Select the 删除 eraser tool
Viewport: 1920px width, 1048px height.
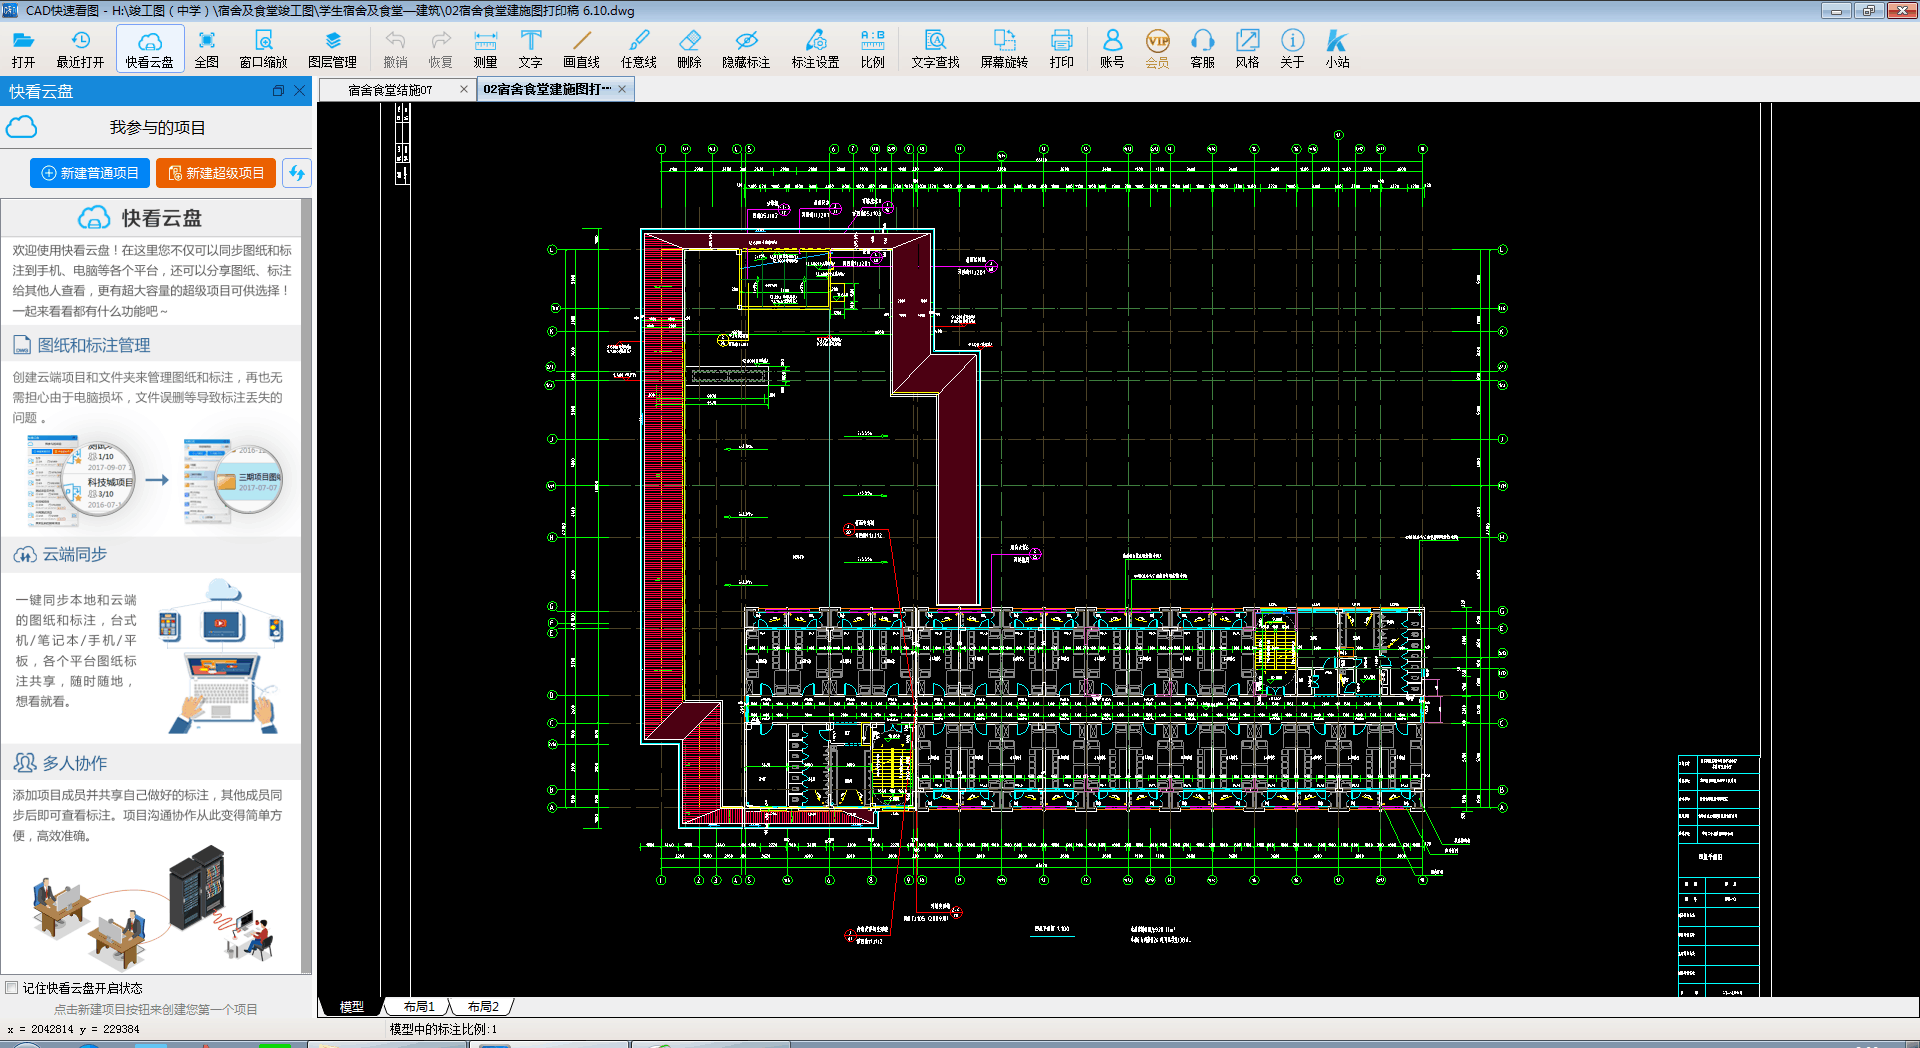[x=690, y=49]
